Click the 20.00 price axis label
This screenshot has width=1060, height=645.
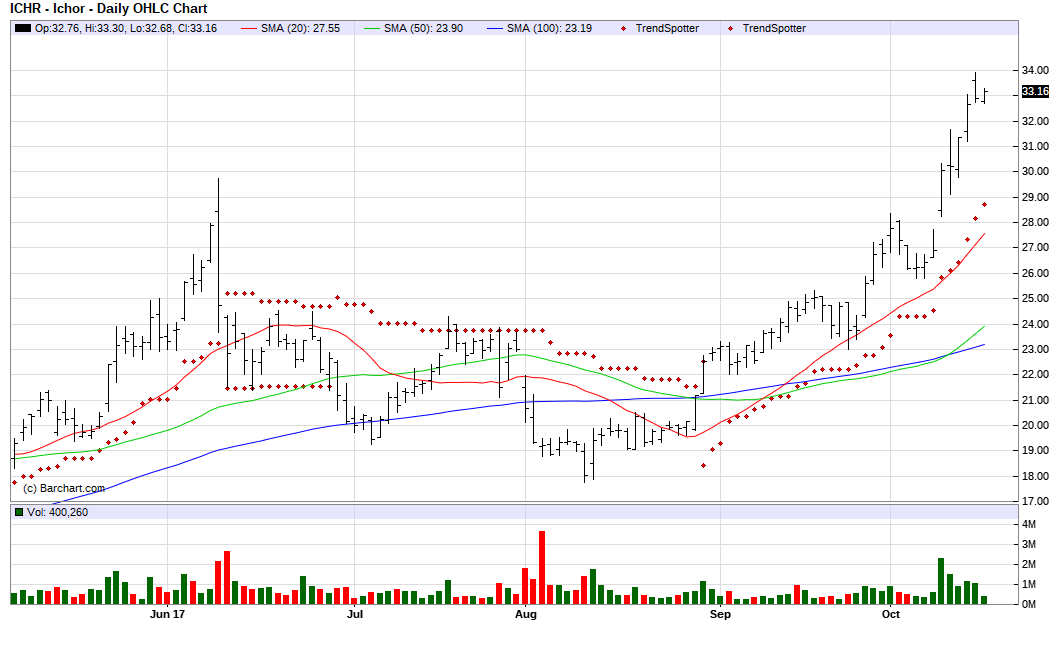point(1035,425)
